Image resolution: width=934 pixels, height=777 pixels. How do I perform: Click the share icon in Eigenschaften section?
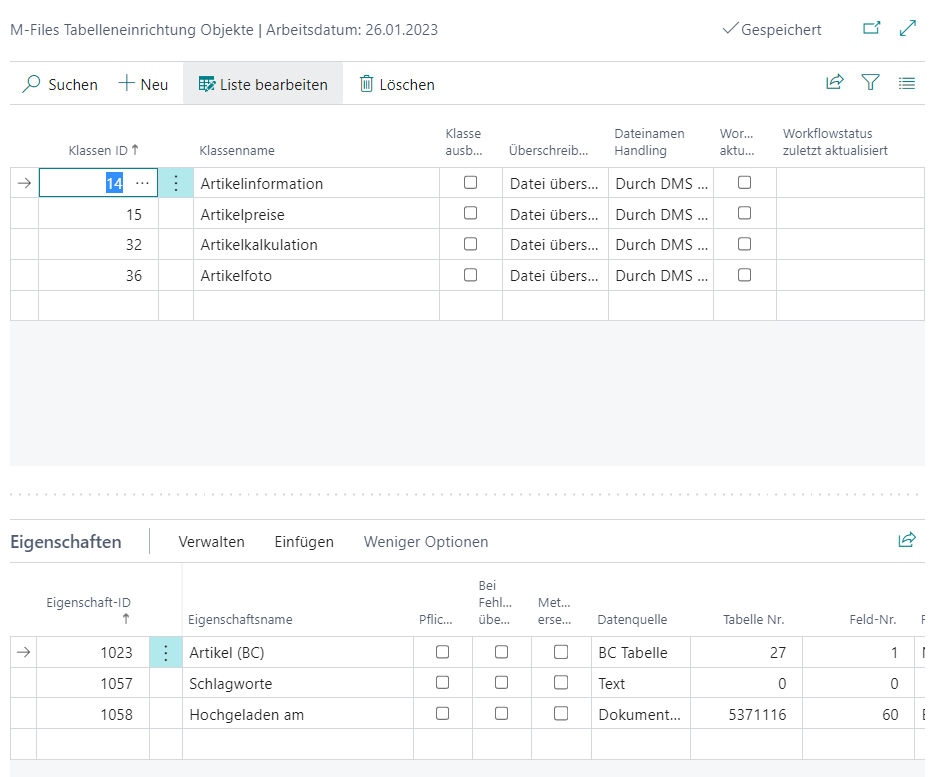[x=907, y=540]
